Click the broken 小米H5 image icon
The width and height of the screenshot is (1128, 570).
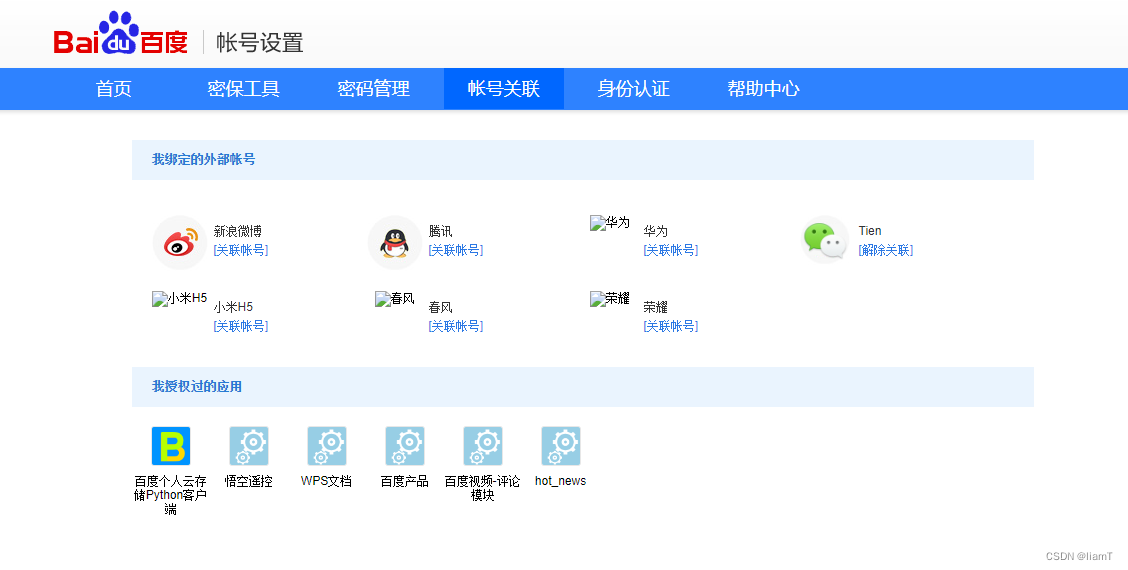(x=180, y=299)
